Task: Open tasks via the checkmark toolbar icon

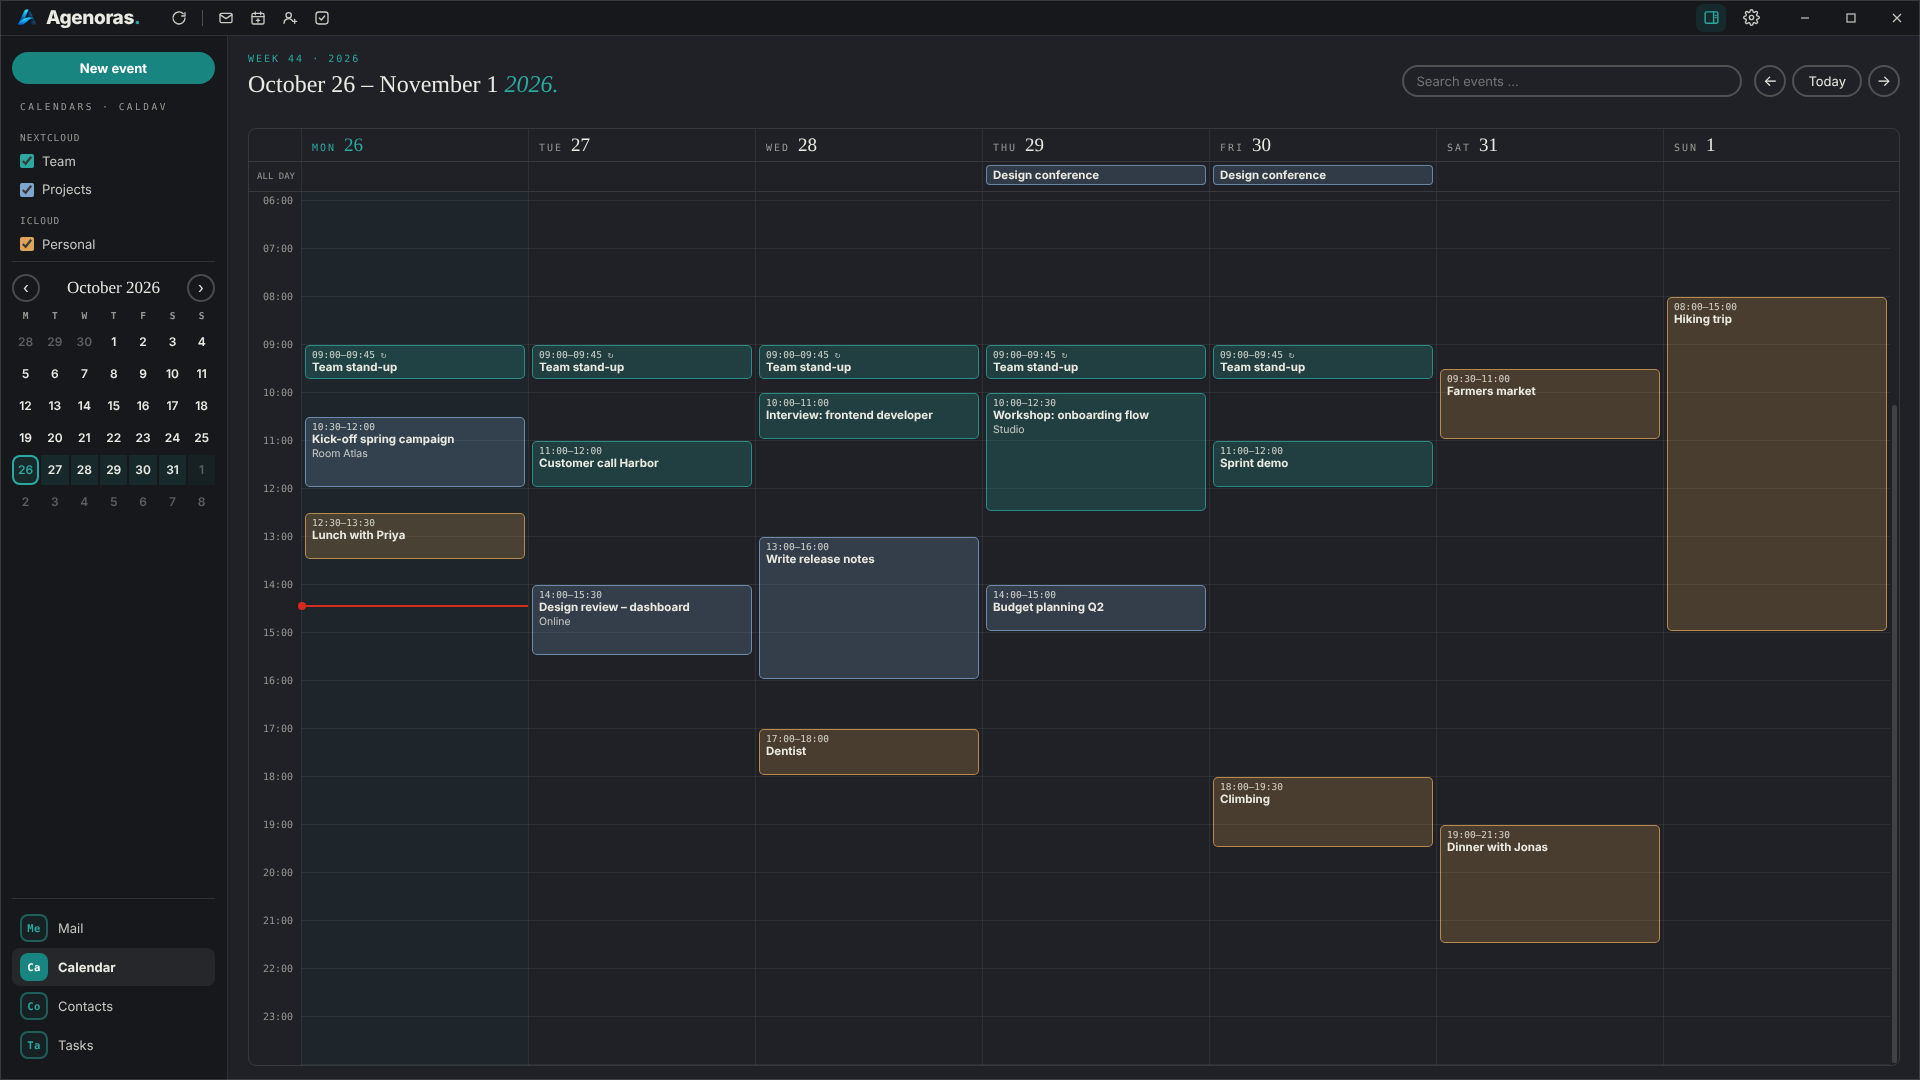Action: click(322, 18)
